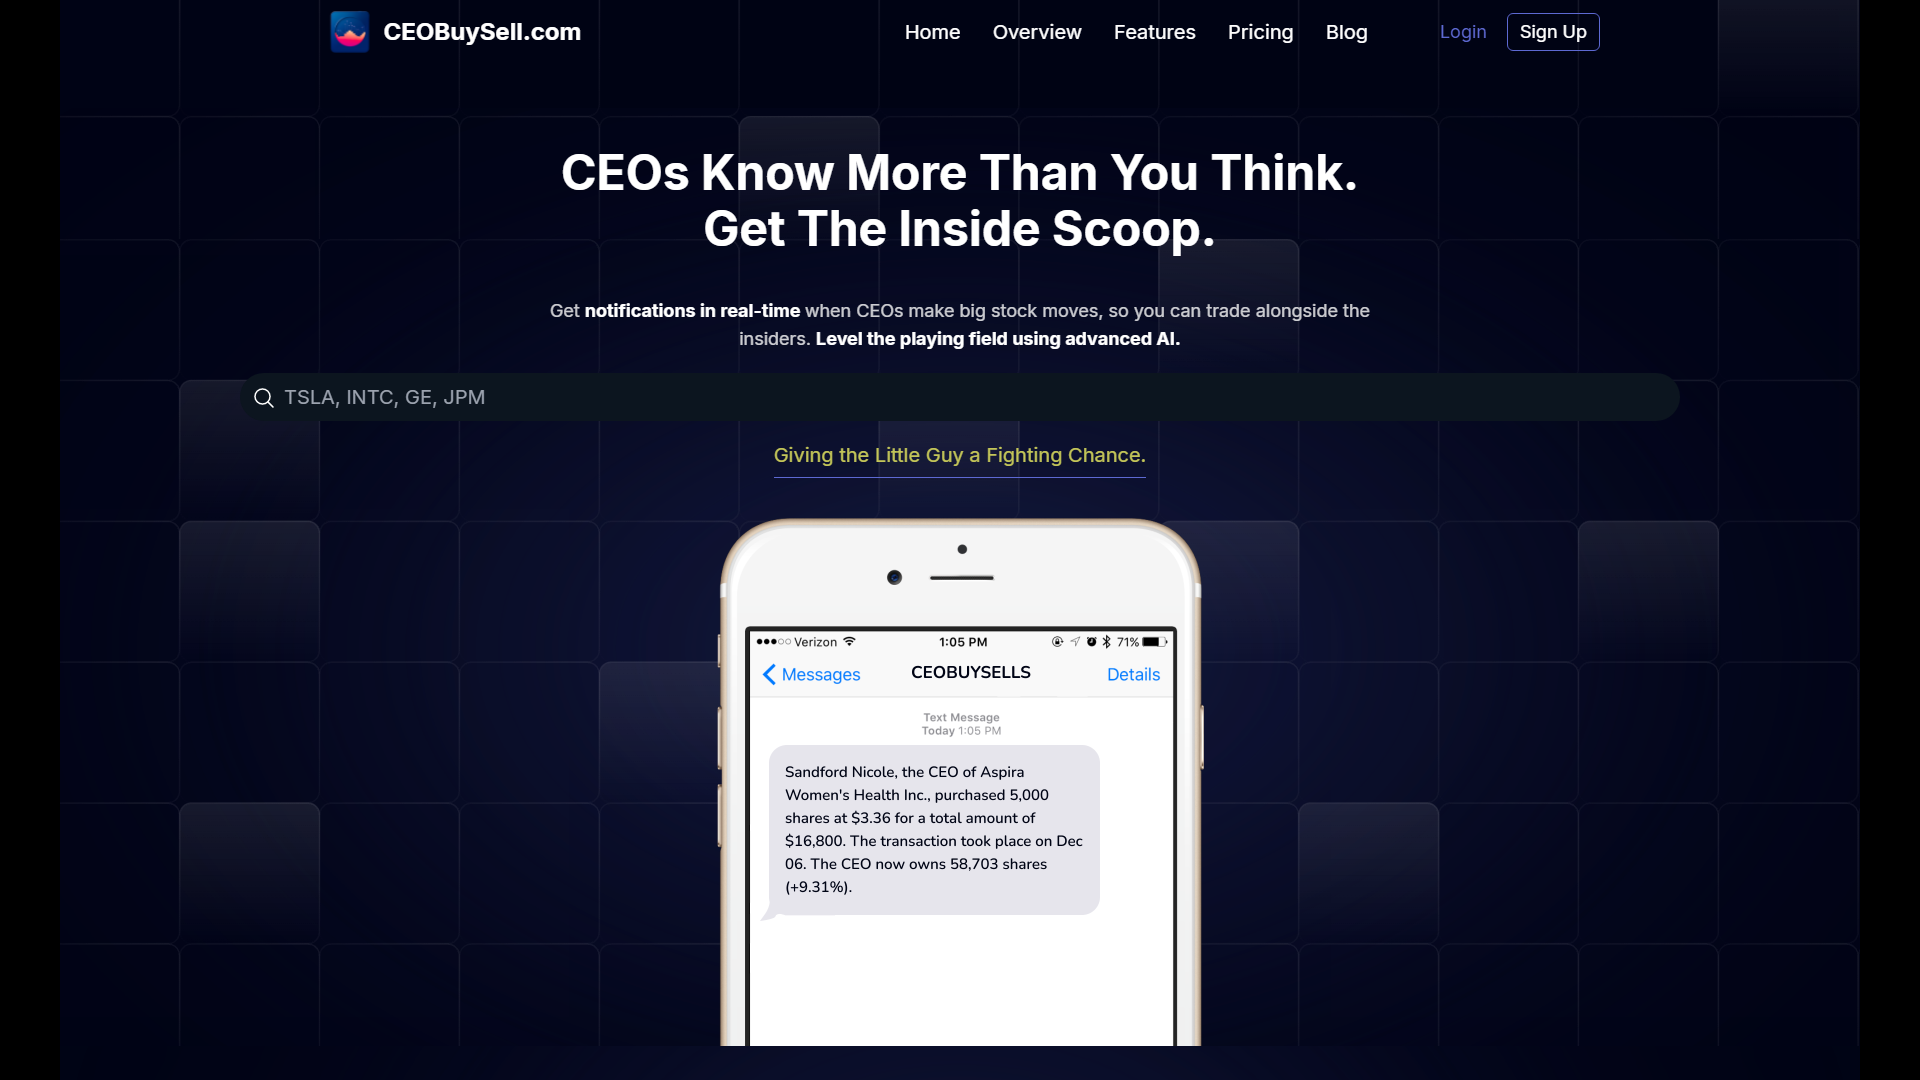Click the Blog navigation tab

point(1346,32)
